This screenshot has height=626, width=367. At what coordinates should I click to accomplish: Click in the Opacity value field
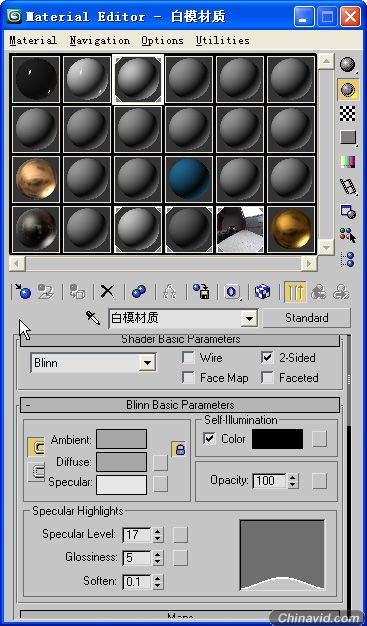pyautogui.click(x=270, y=481)
